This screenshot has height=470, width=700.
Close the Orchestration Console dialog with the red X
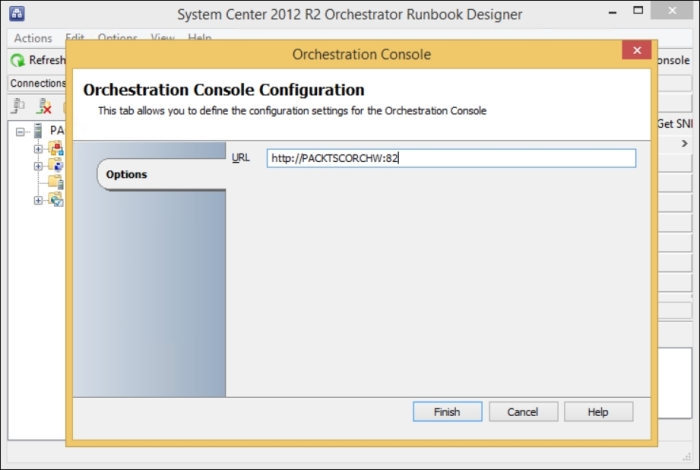point(637,50)
